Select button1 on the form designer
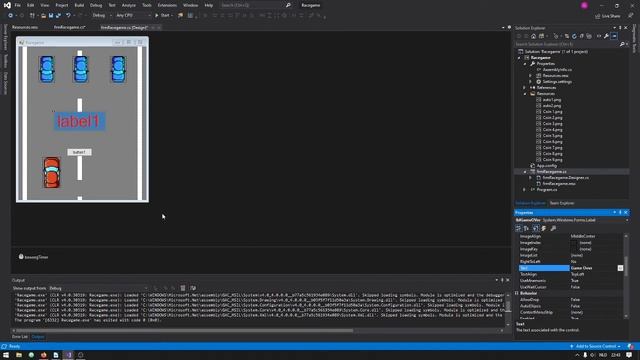This screenshot has height=360, width=640. click(x=79, y=152)
